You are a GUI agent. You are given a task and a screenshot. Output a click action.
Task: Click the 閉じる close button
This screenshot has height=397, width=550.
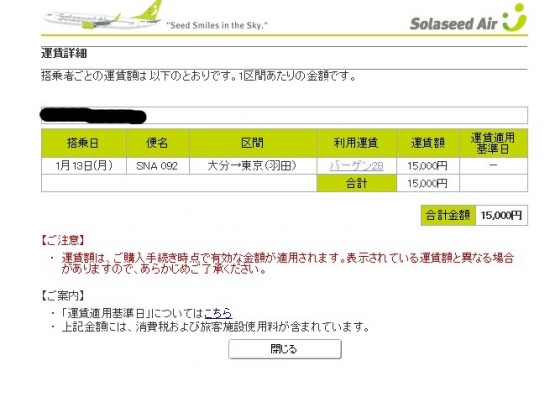pyautogui.click(x=284, y=349)
